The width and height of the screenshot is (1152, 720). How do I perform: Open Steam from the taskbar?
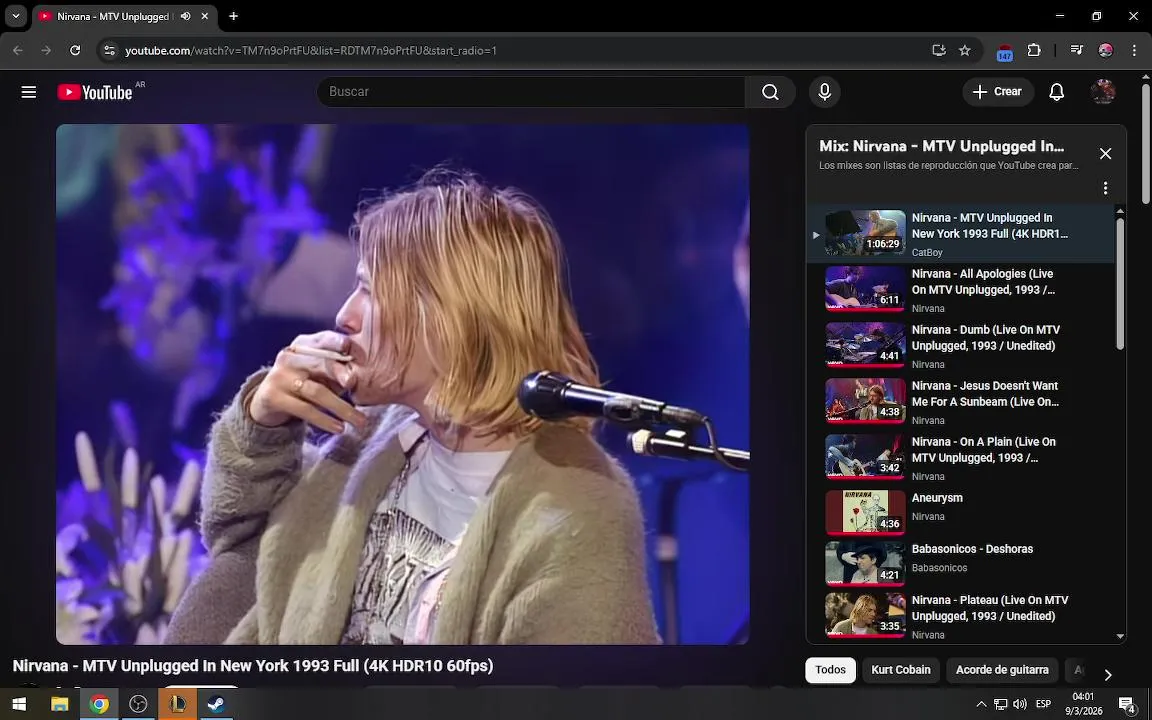pos(216,705)
